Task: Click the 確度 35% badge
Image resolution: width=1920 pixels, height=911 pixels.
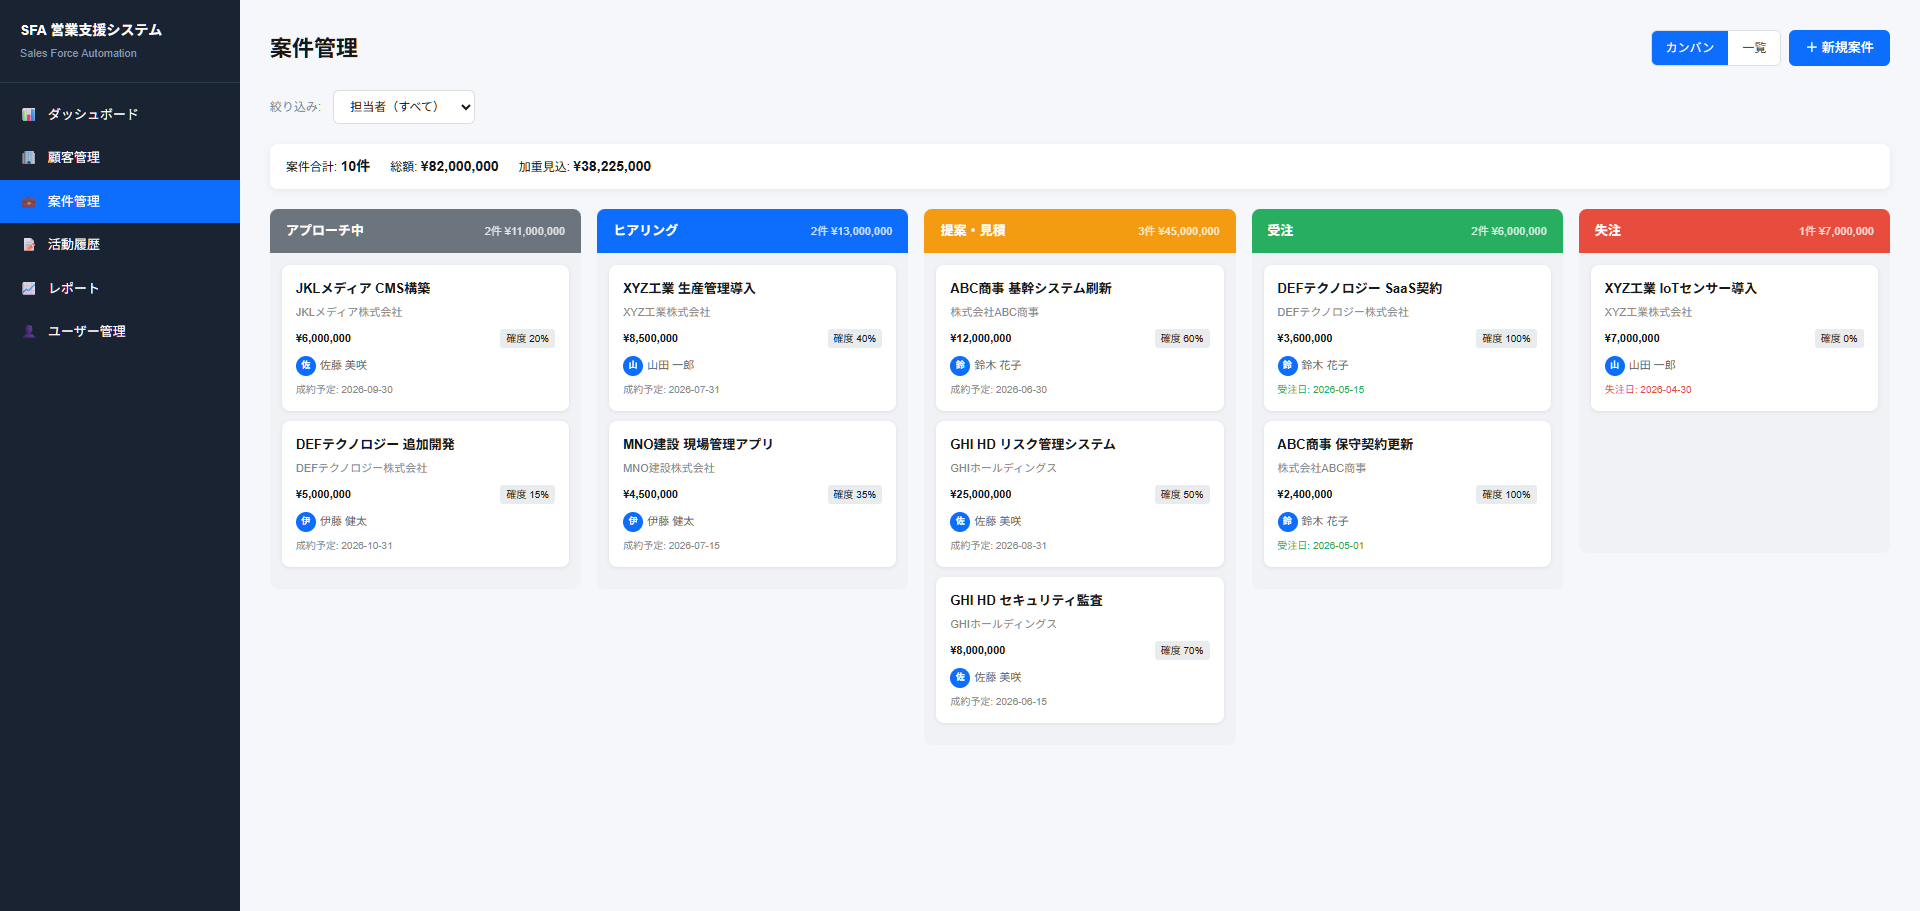Action: coord(855,495)
